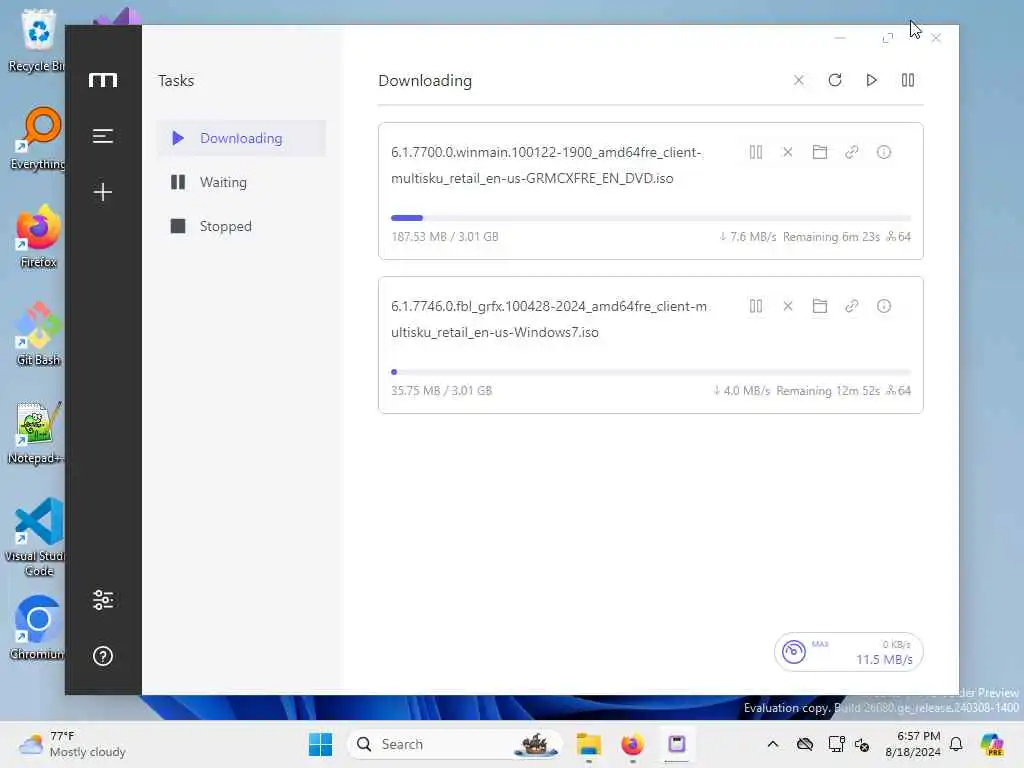
Task: Refresh the task list
Action: tap(835, 80)
